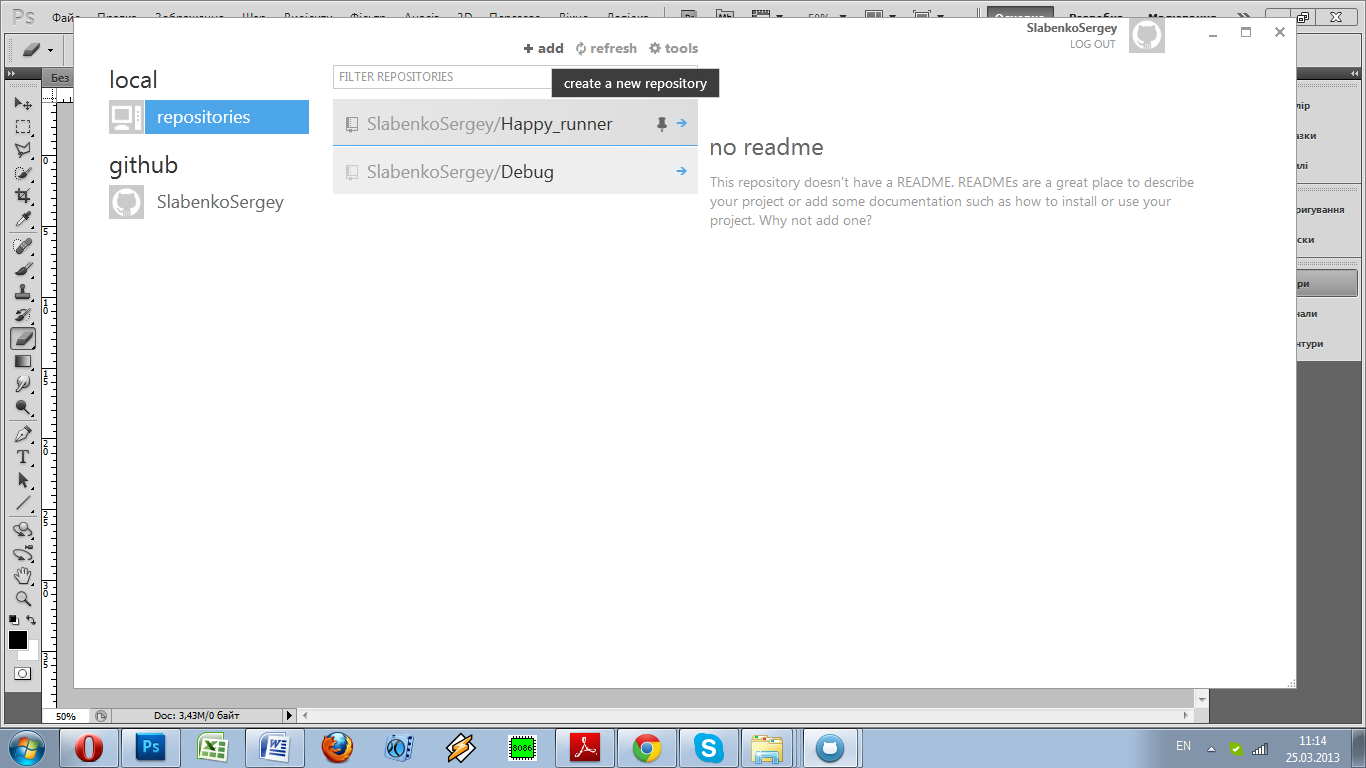This screenshot has height=768, width=1366.
Task: Click the LOG OUT link
Action: 1092,44
